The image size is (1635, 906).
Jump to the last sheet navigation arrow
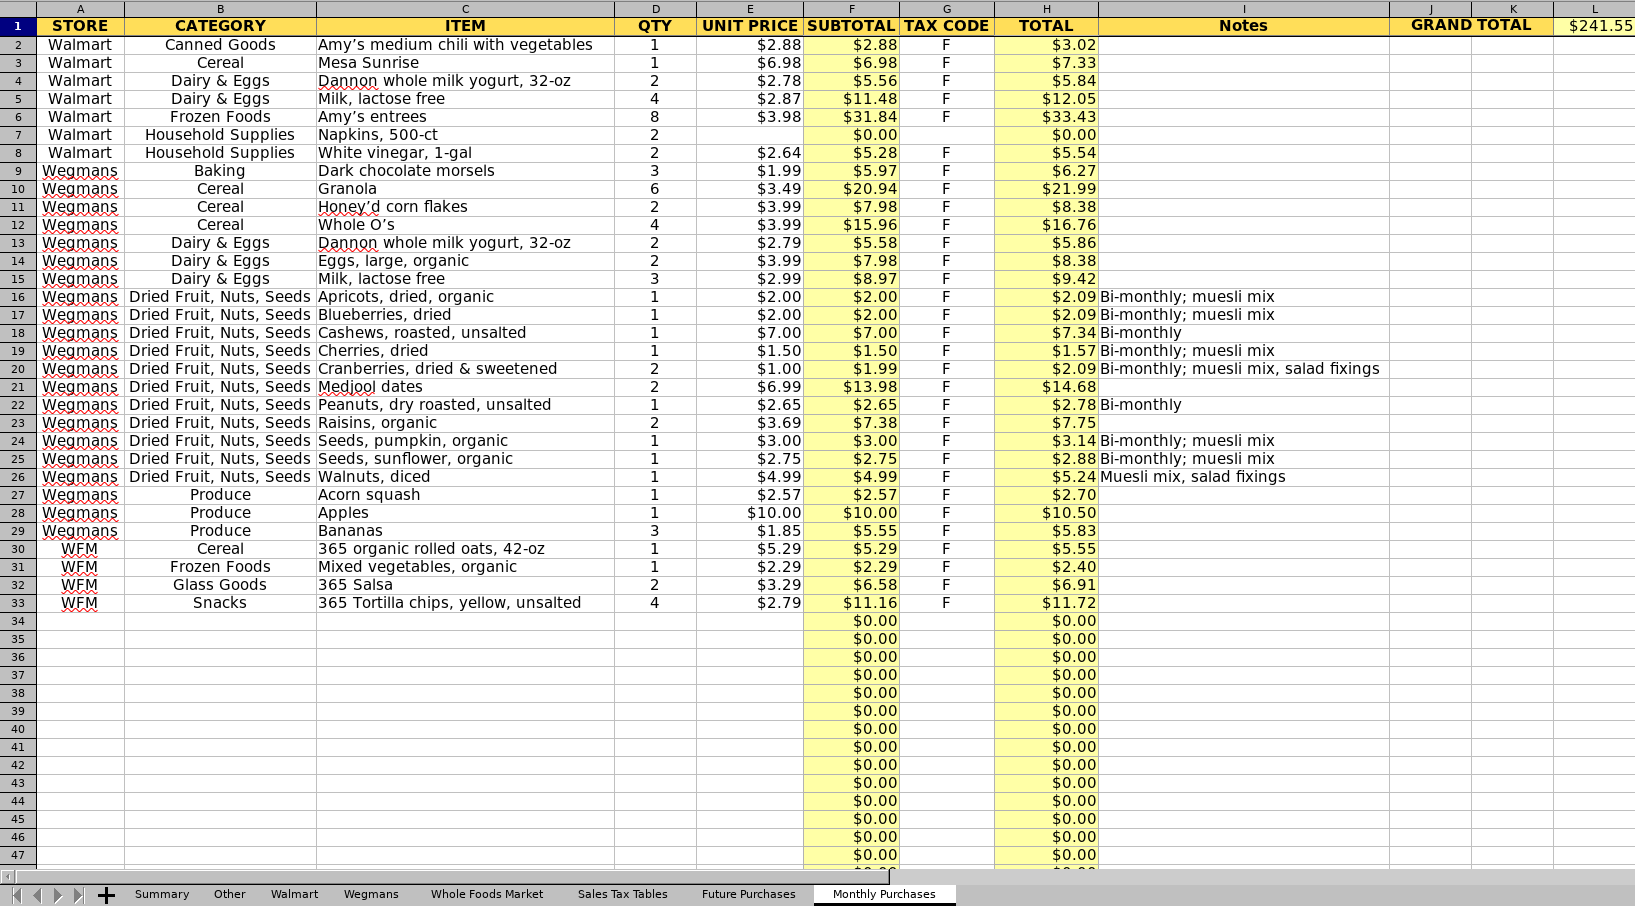(78, 894)
